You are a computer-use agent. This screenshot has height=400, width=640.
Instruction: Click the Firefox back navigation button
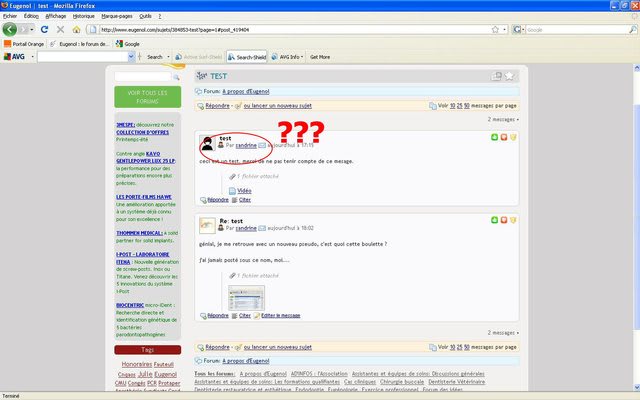click(12, 29)
